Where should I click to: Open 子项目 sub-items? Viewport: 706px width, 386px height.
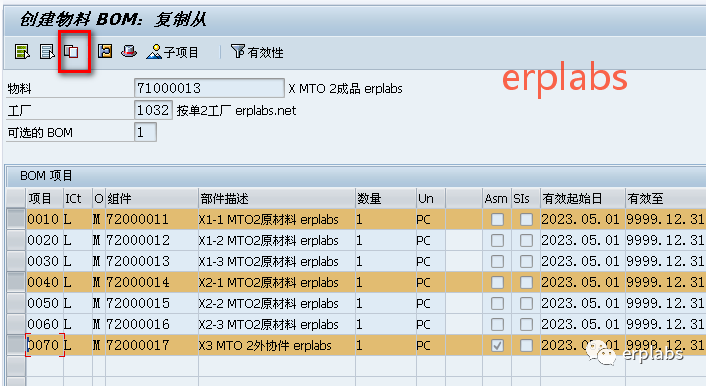[x=172, y=52]
